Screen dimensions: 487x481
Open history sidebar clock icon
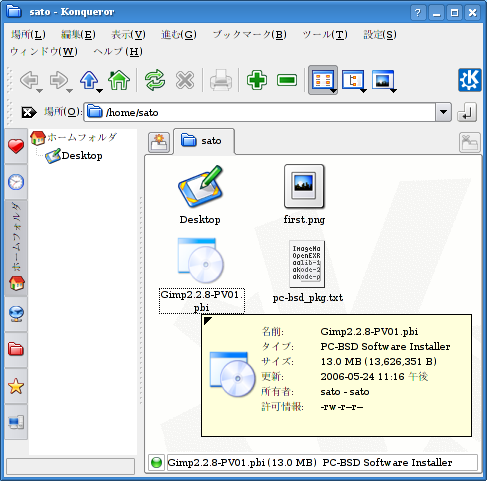16,182
